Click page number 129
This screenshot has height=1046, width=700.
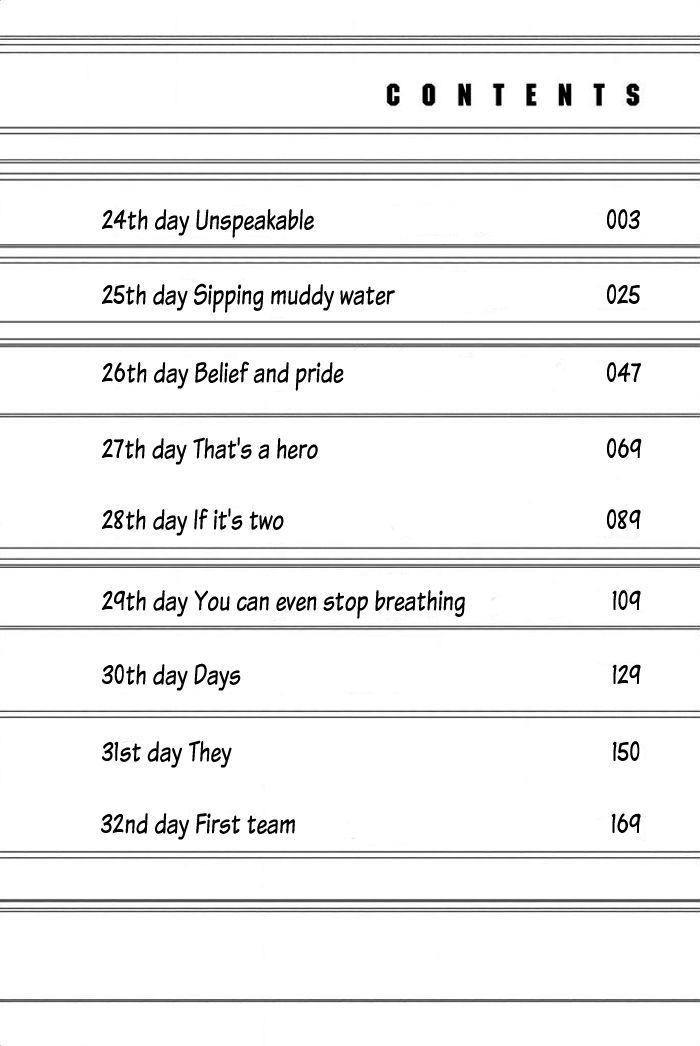pyautogui.click(x=625, y=675)
